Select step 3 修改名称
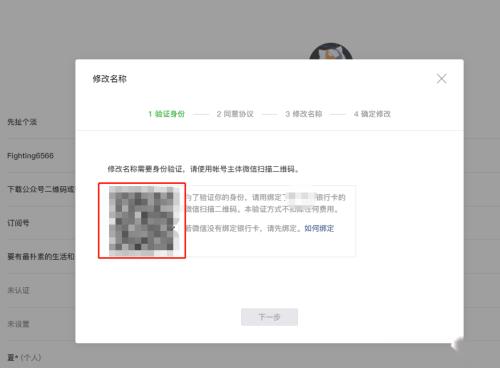 coord(304,114)
